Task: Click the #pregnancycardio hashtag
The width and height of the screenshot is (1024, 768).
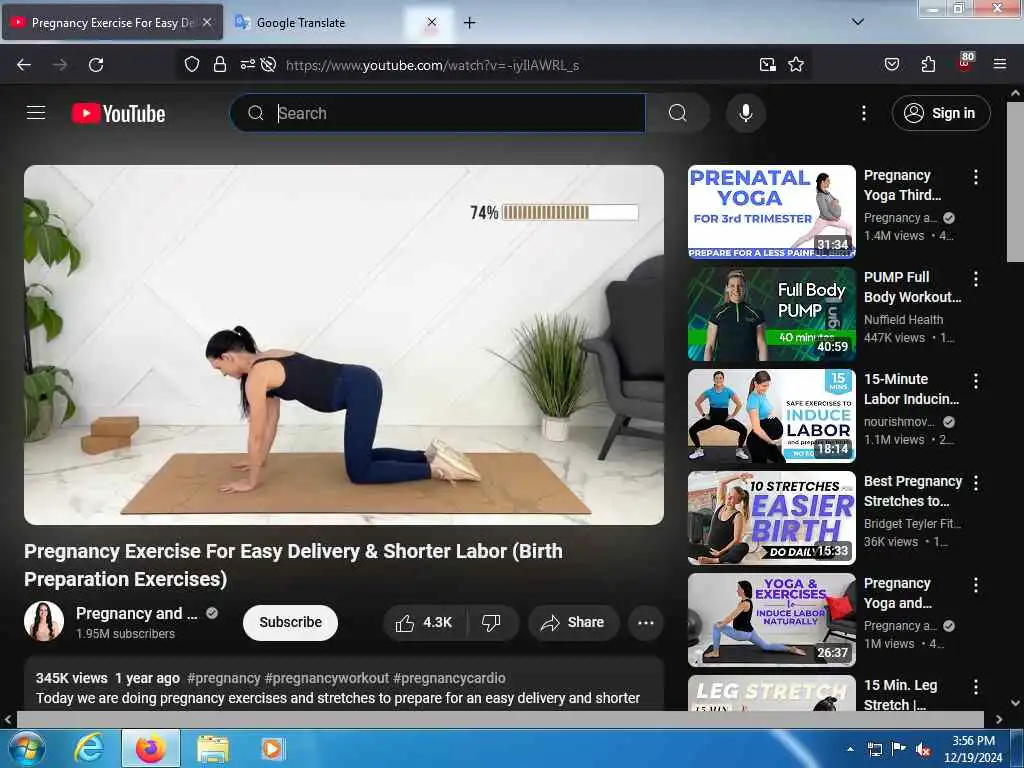Action: pyautogui.click(x=449, y=679)
